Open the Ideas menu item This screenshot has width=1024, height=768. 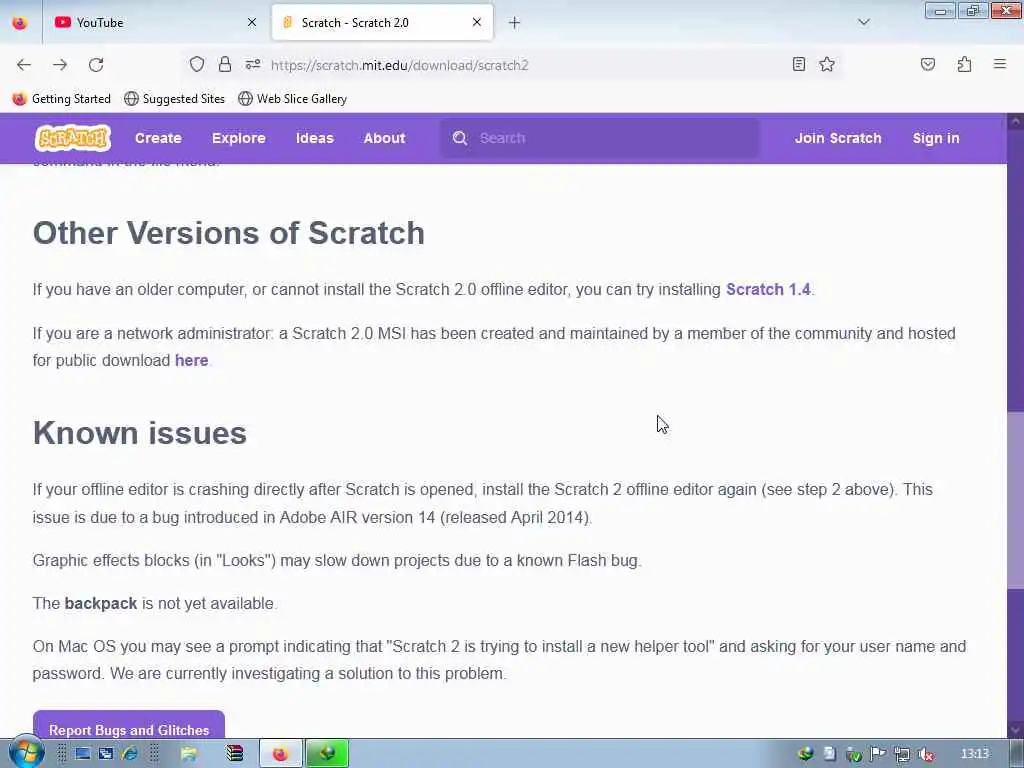point(315,138)
